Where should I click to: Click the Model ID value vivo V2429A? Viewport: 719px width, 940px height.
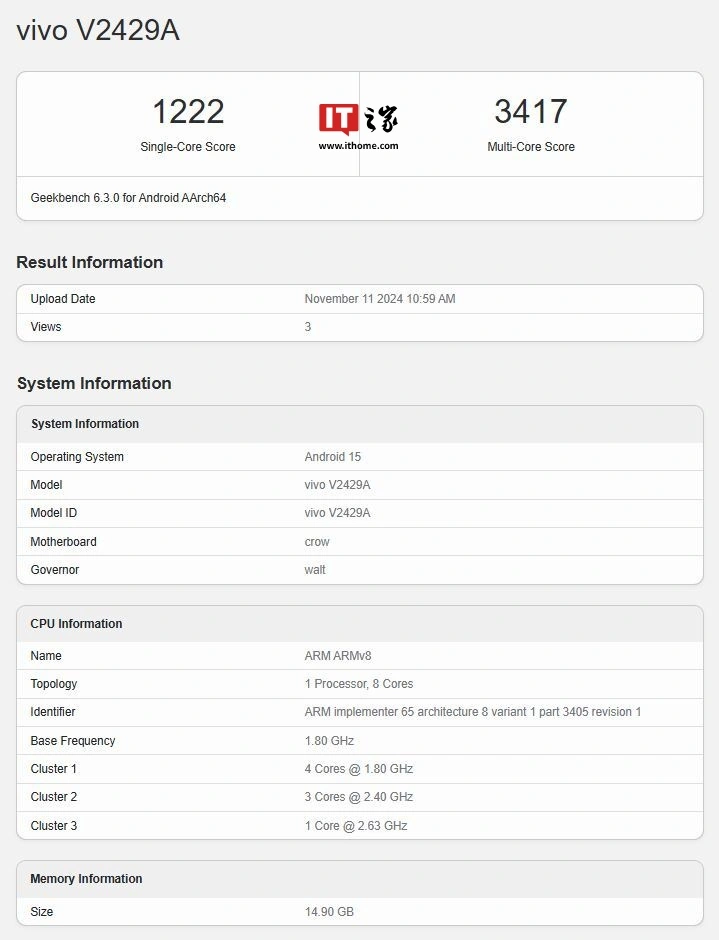click(x=337, y=513)
